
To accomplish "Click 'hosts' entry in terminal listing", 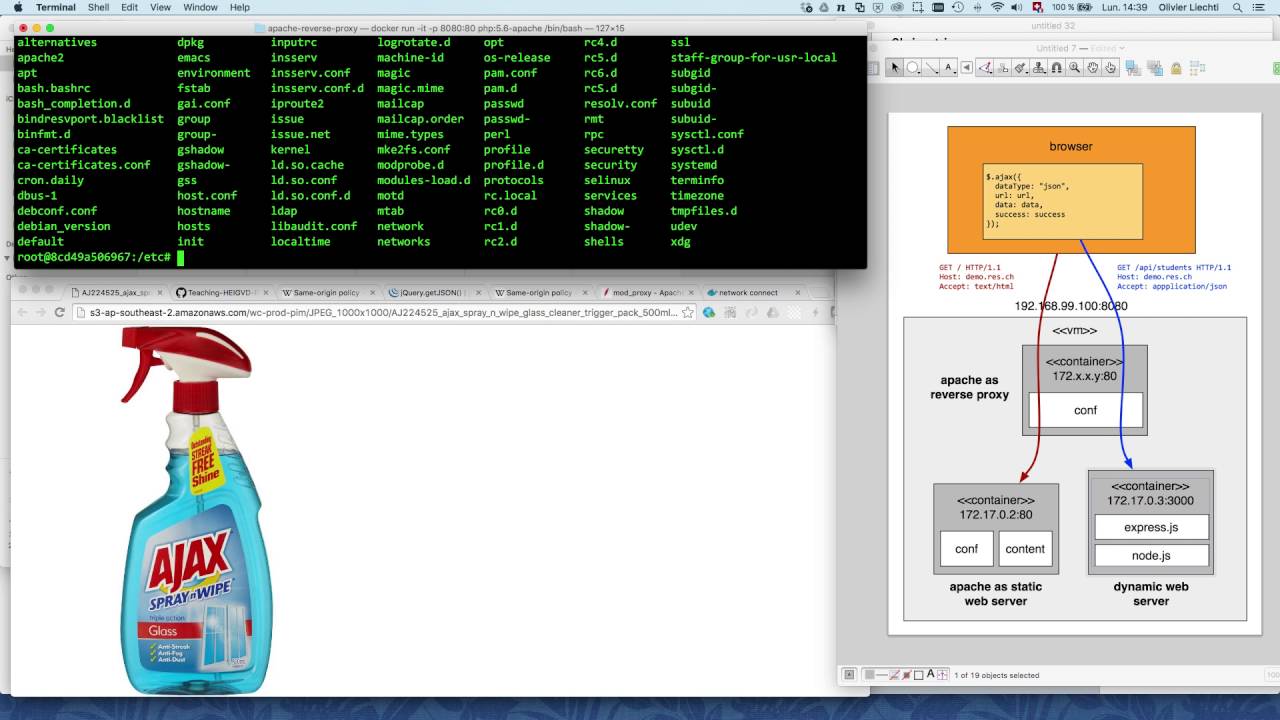I will coord(194,226).
